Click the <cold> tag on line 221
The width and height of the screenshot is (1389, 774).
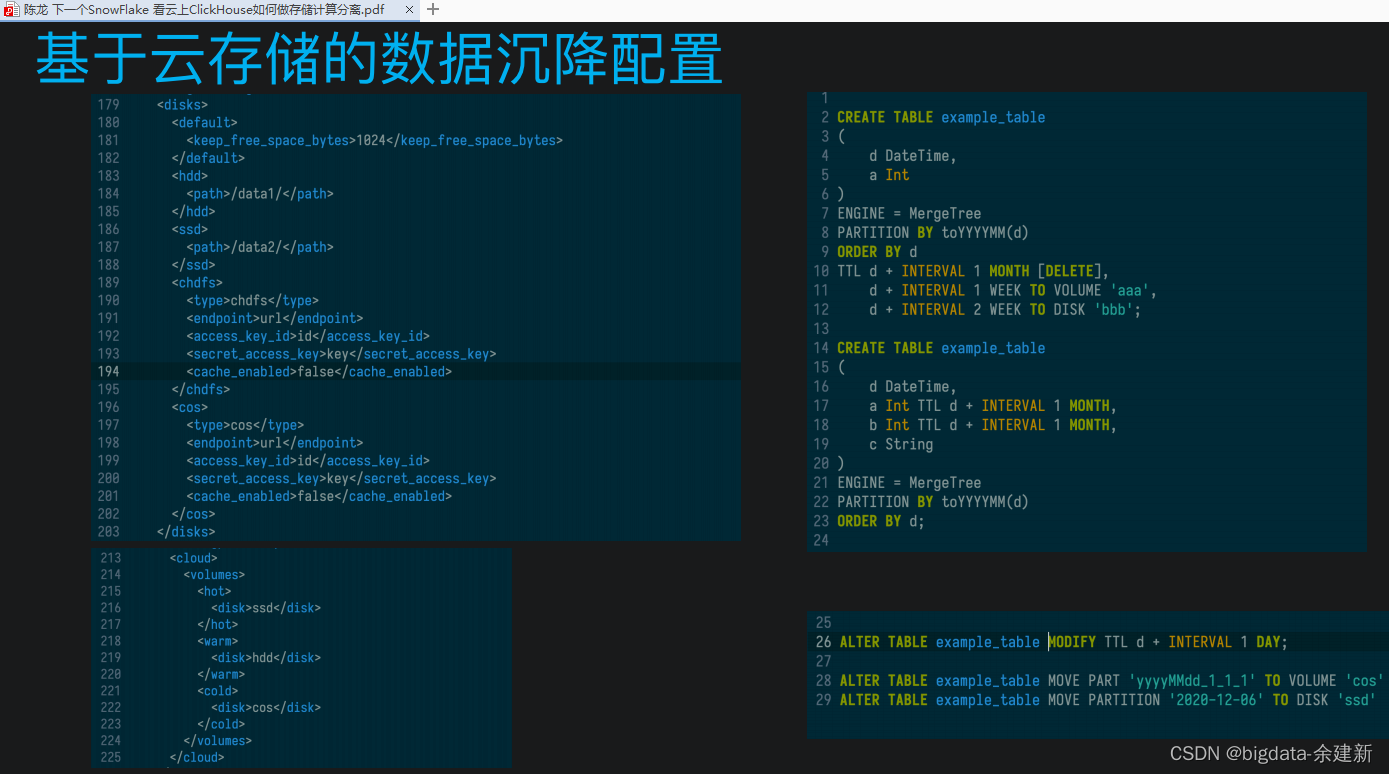click(217, 691)
